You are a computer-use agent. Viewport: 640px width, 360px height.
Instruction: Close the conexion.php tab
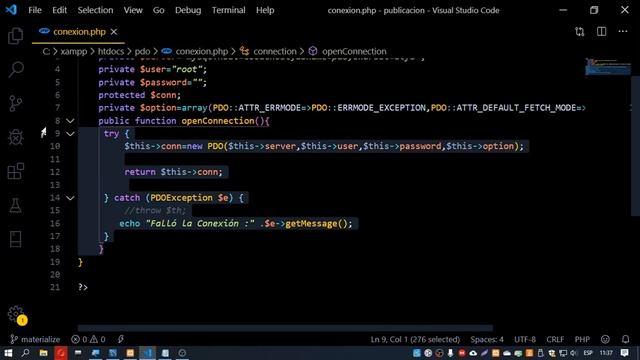click(x=114, y=31)
